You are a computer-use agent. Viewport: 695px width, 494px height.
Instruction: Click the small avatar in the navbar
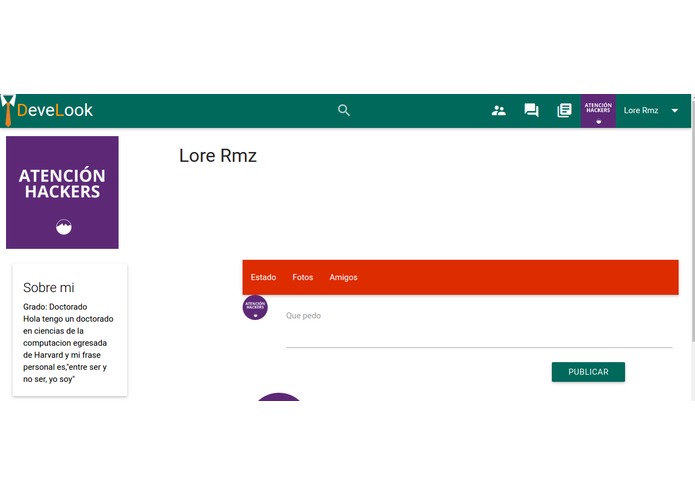point(598,111)
